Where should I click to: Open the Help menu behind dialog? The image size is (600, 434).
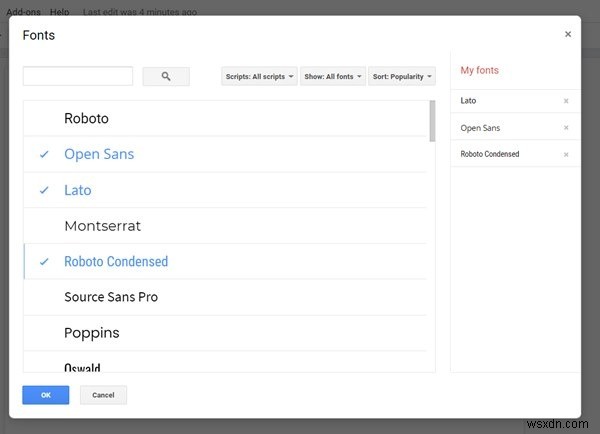[x=59, y=11]
